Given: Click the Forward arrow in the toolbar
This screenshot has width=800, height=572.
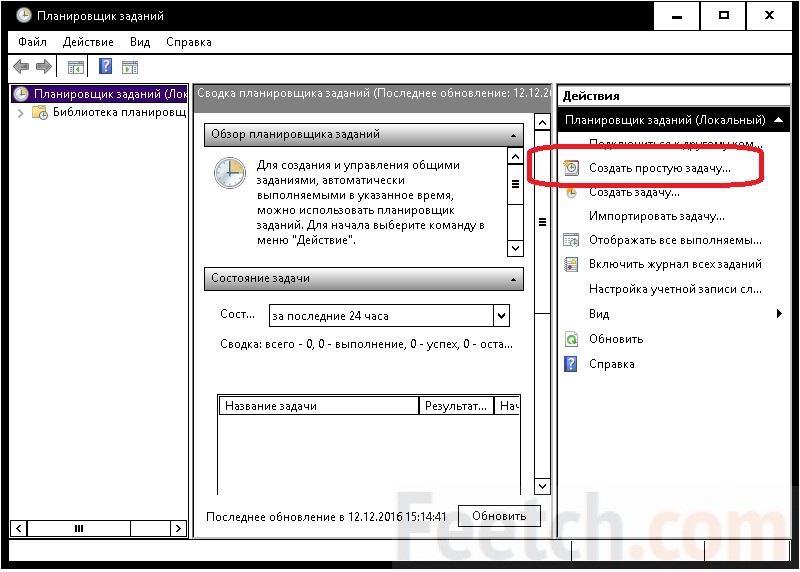Looking at the screenshot, I should click(x=43, y=67).
